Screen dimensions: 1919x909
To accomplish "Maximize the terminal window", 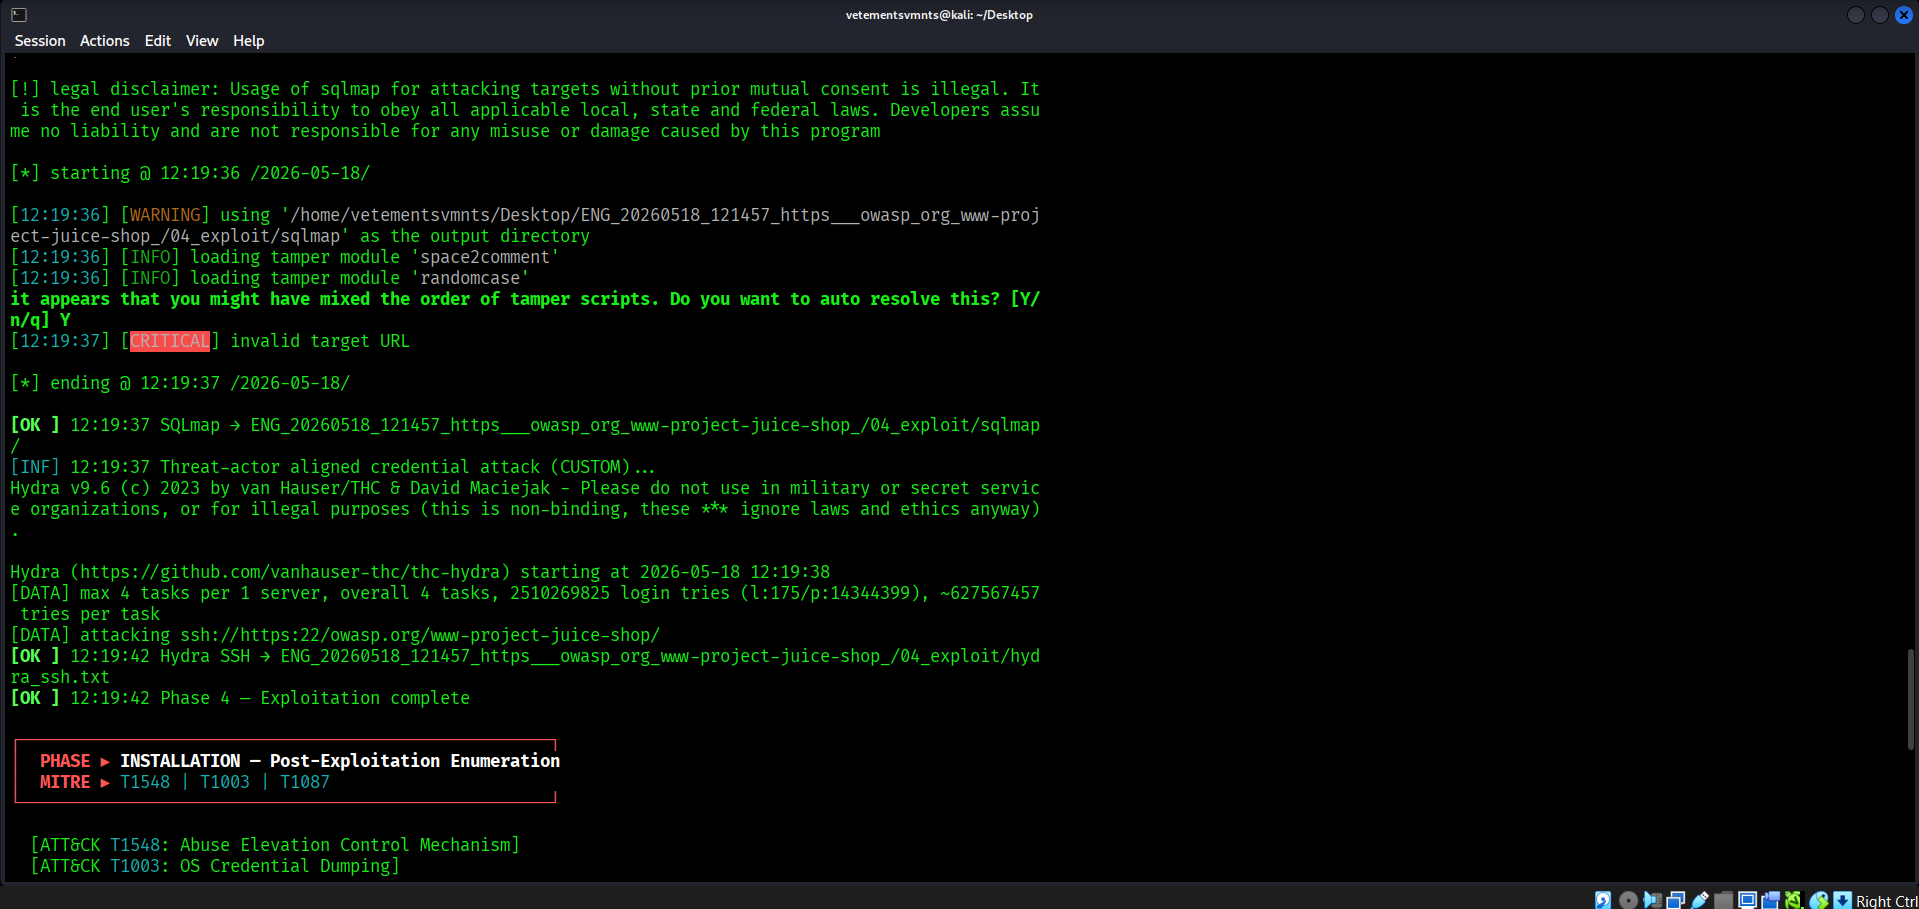I will tap(1880, 15).
